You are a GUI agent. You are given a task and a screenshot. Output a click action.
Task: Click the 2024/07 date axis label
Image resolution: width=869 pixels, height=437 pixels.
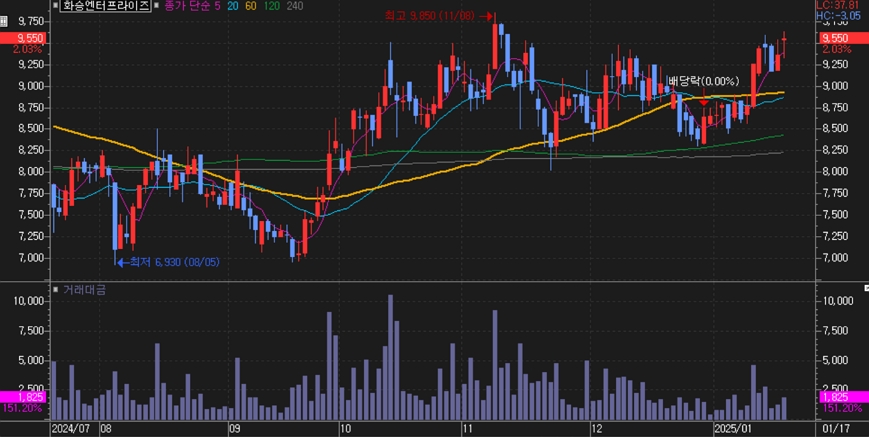click(x=70, y=428)
